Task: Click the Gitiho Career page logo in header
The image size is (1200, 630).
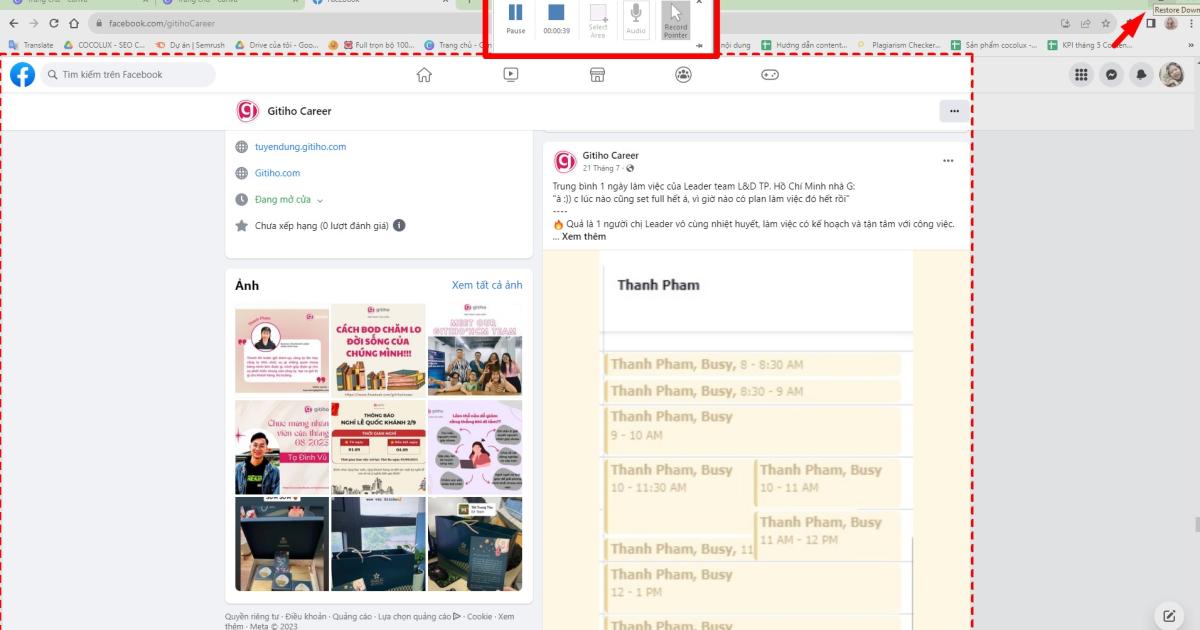Action: click(x=247, y=111)
